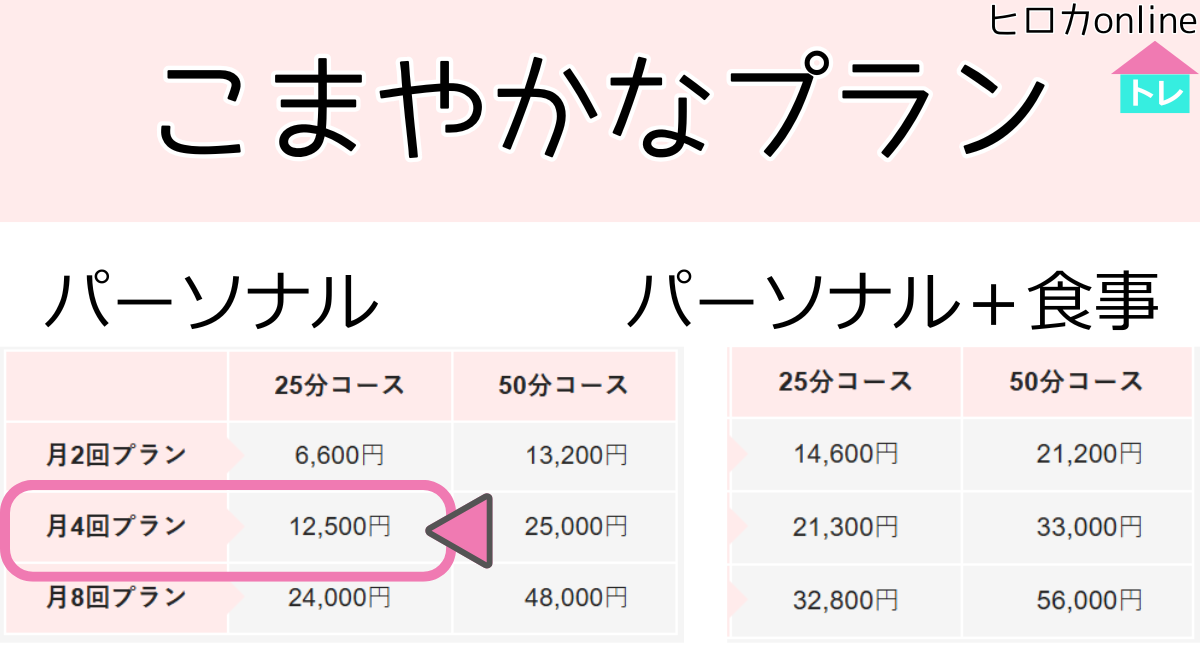Select the パーソナル section heading
The image size is (1200, 656).
(212, 301)
